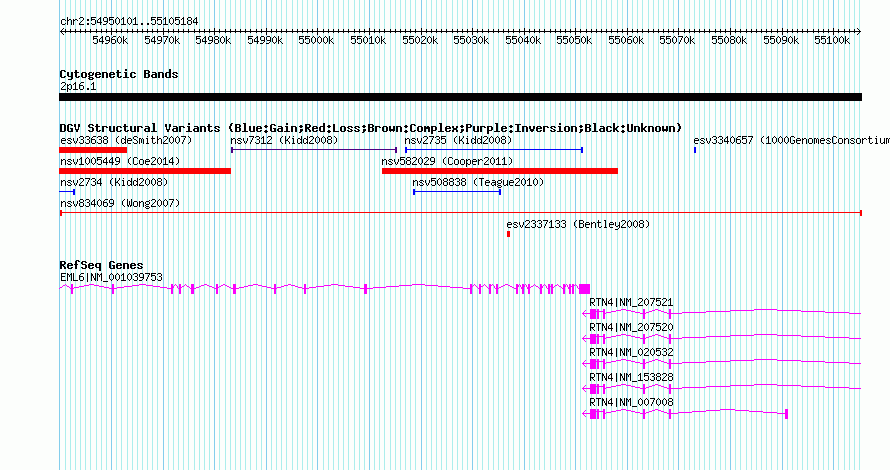Click the EML6|NM_001039753 gene label
The image size is (890, 470).
[x=111, y=278]
